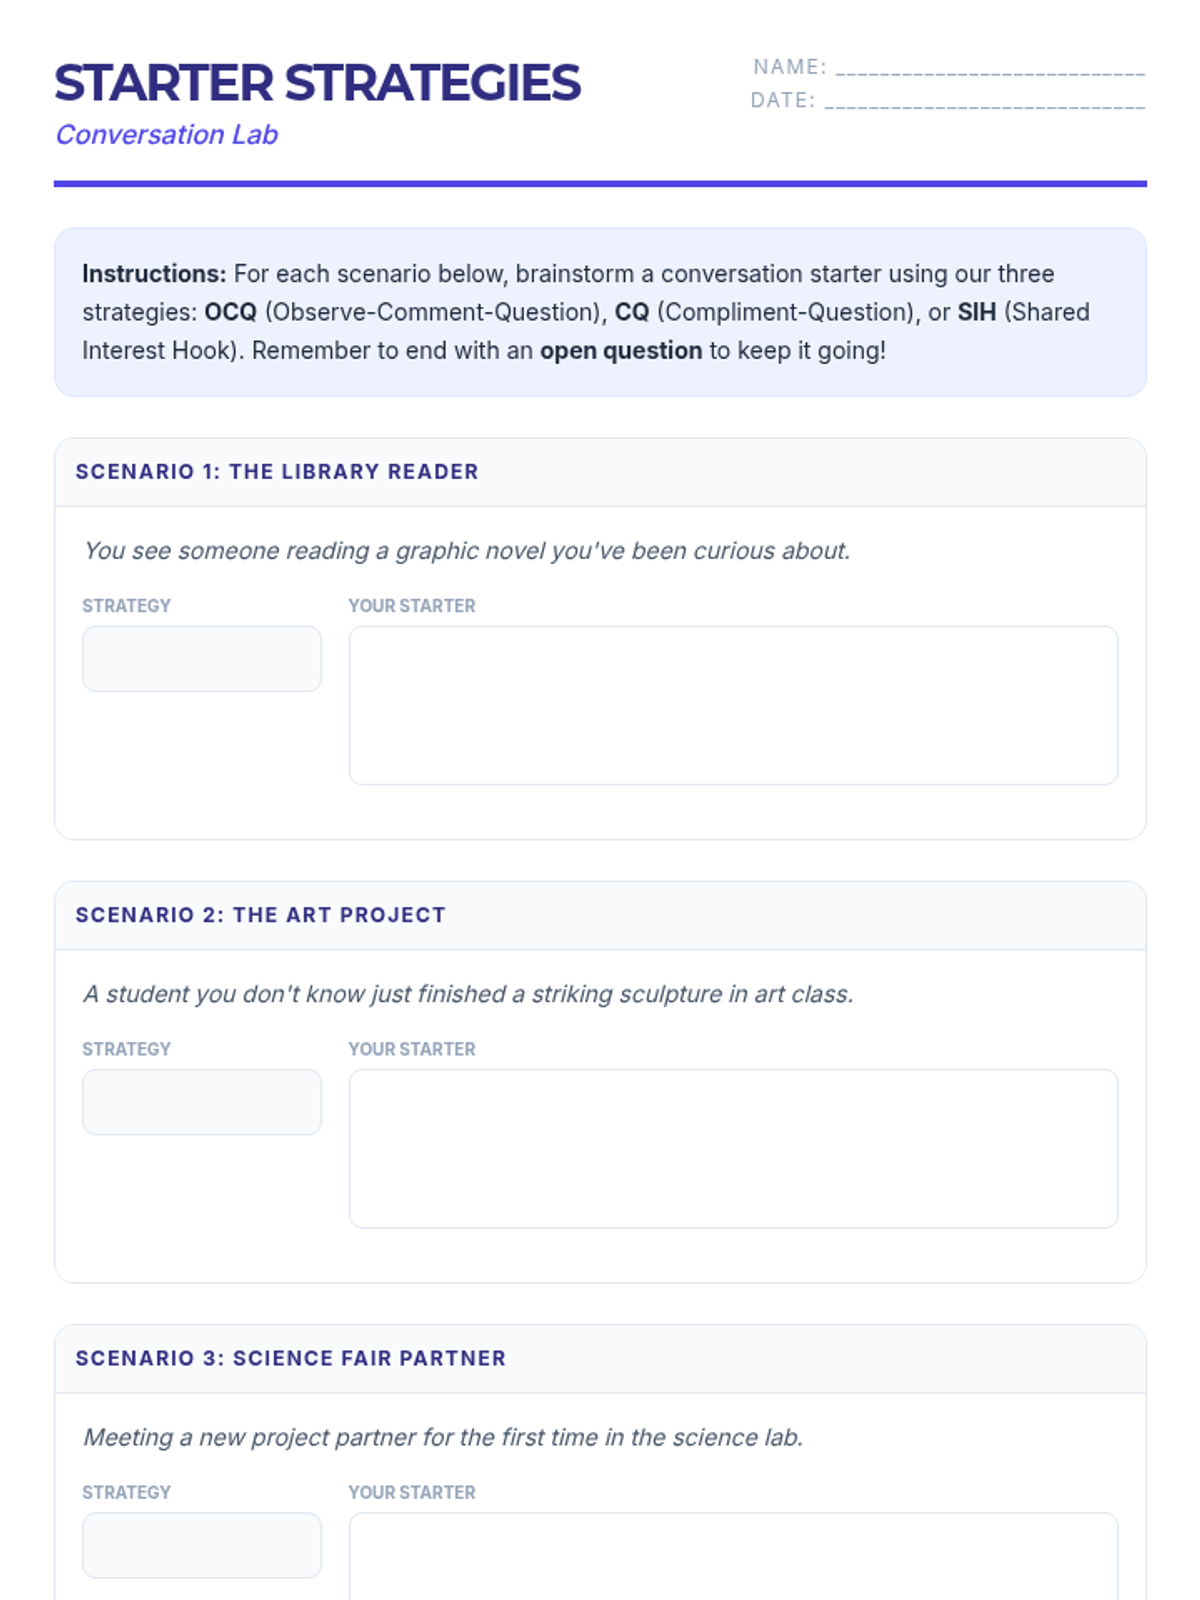Click the DATE blank line
The image size is (1200, 1600).
point(985,101)
